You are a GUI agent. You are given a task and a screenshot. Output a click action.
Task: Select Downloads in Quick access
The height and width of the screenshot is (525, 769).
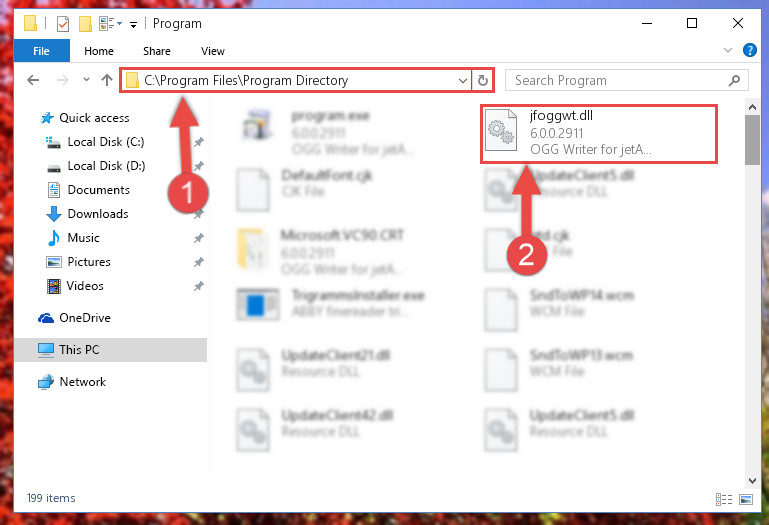[x=98, y=214]
